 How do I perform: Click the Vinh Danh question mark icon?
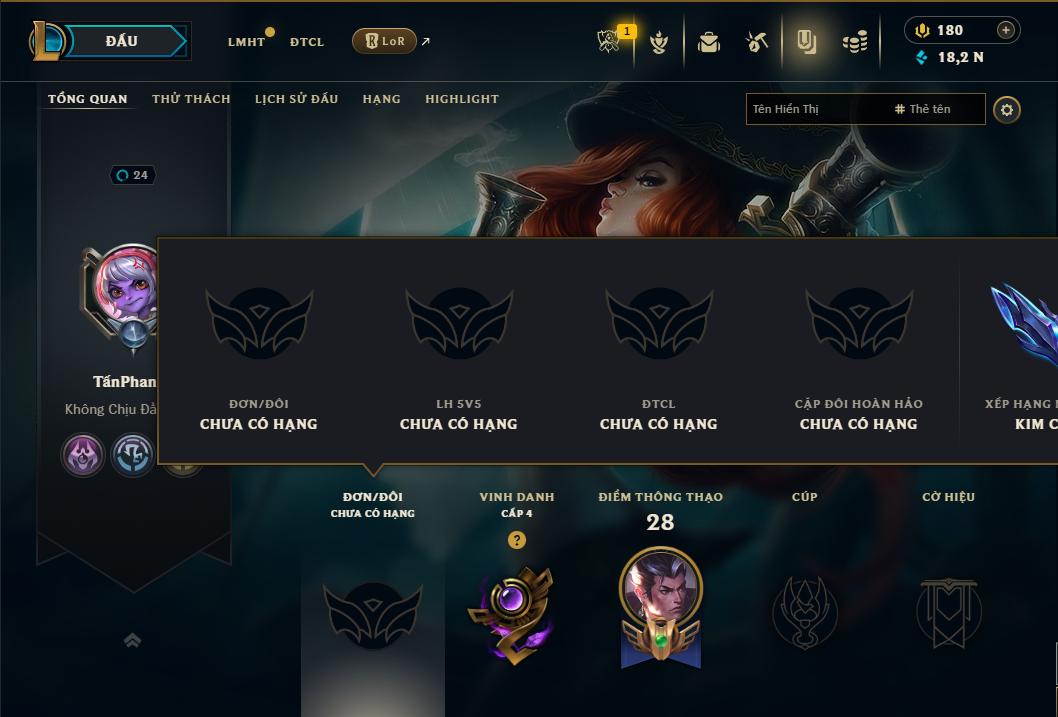[517, 540]
